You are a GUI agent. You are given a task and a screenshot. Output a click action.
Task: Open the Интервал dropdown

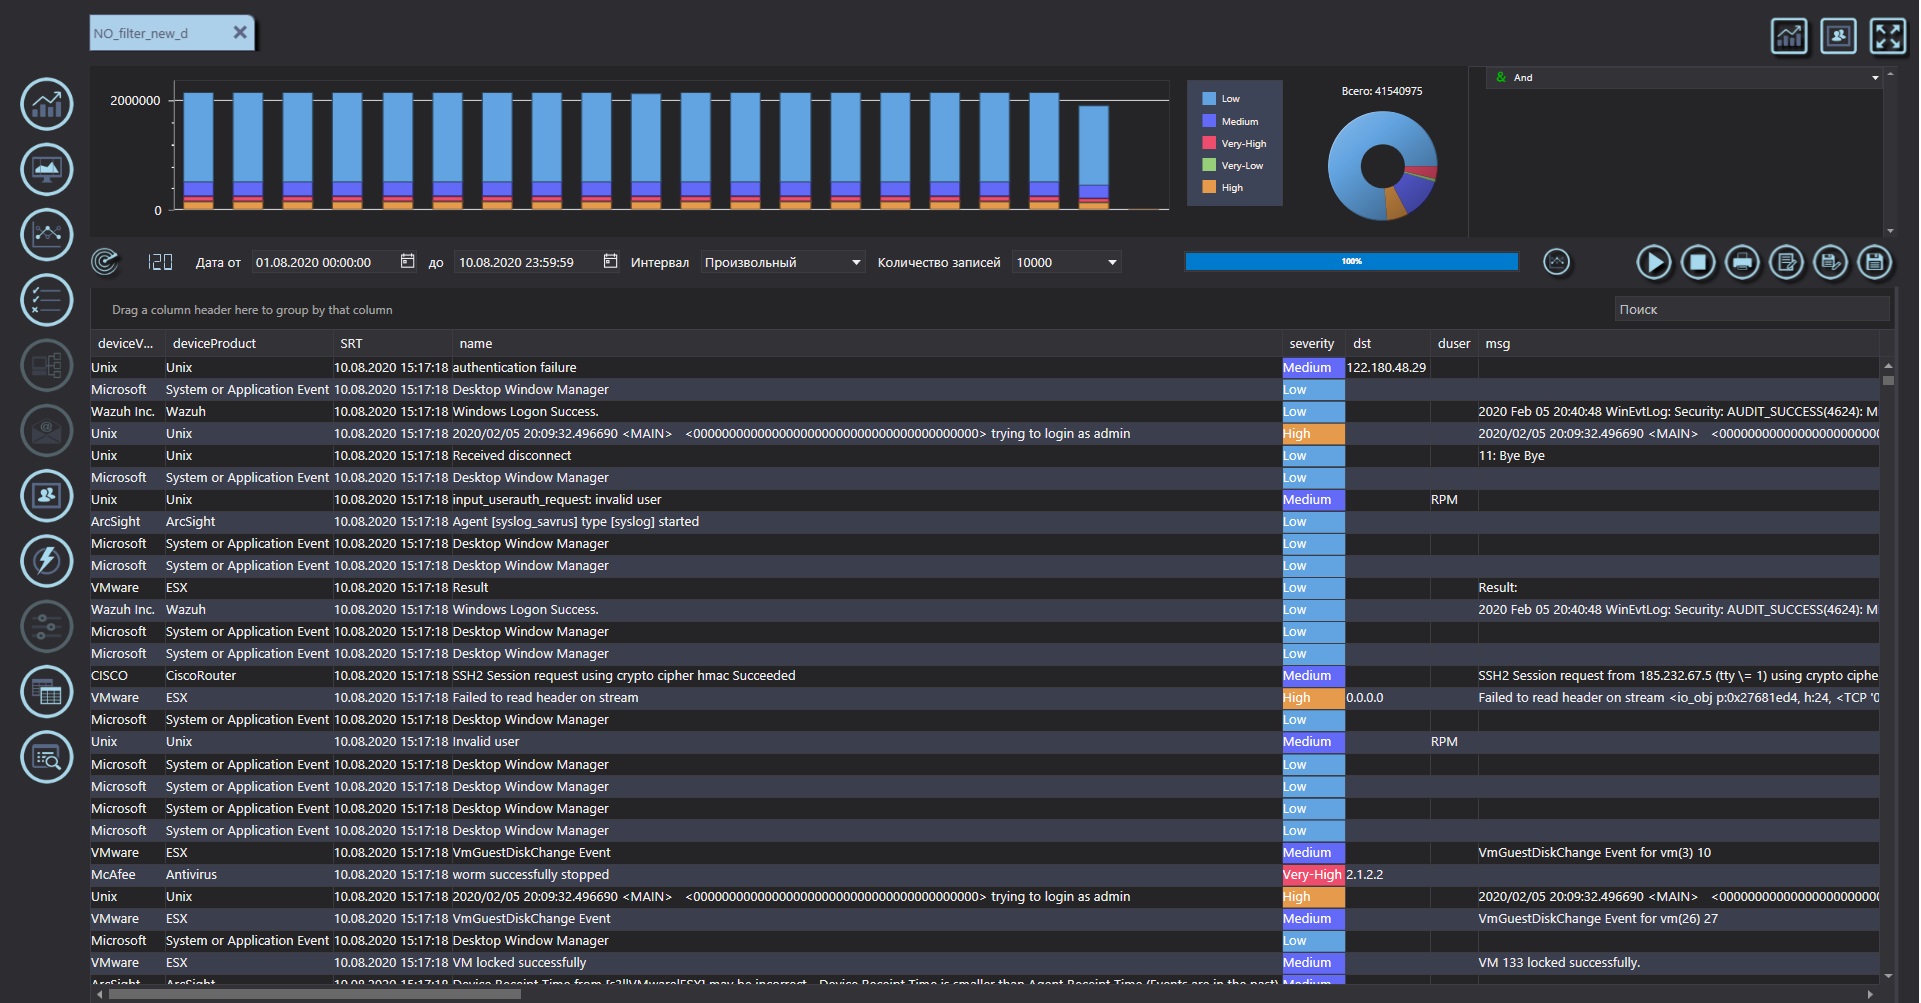[x=782, y=263]
